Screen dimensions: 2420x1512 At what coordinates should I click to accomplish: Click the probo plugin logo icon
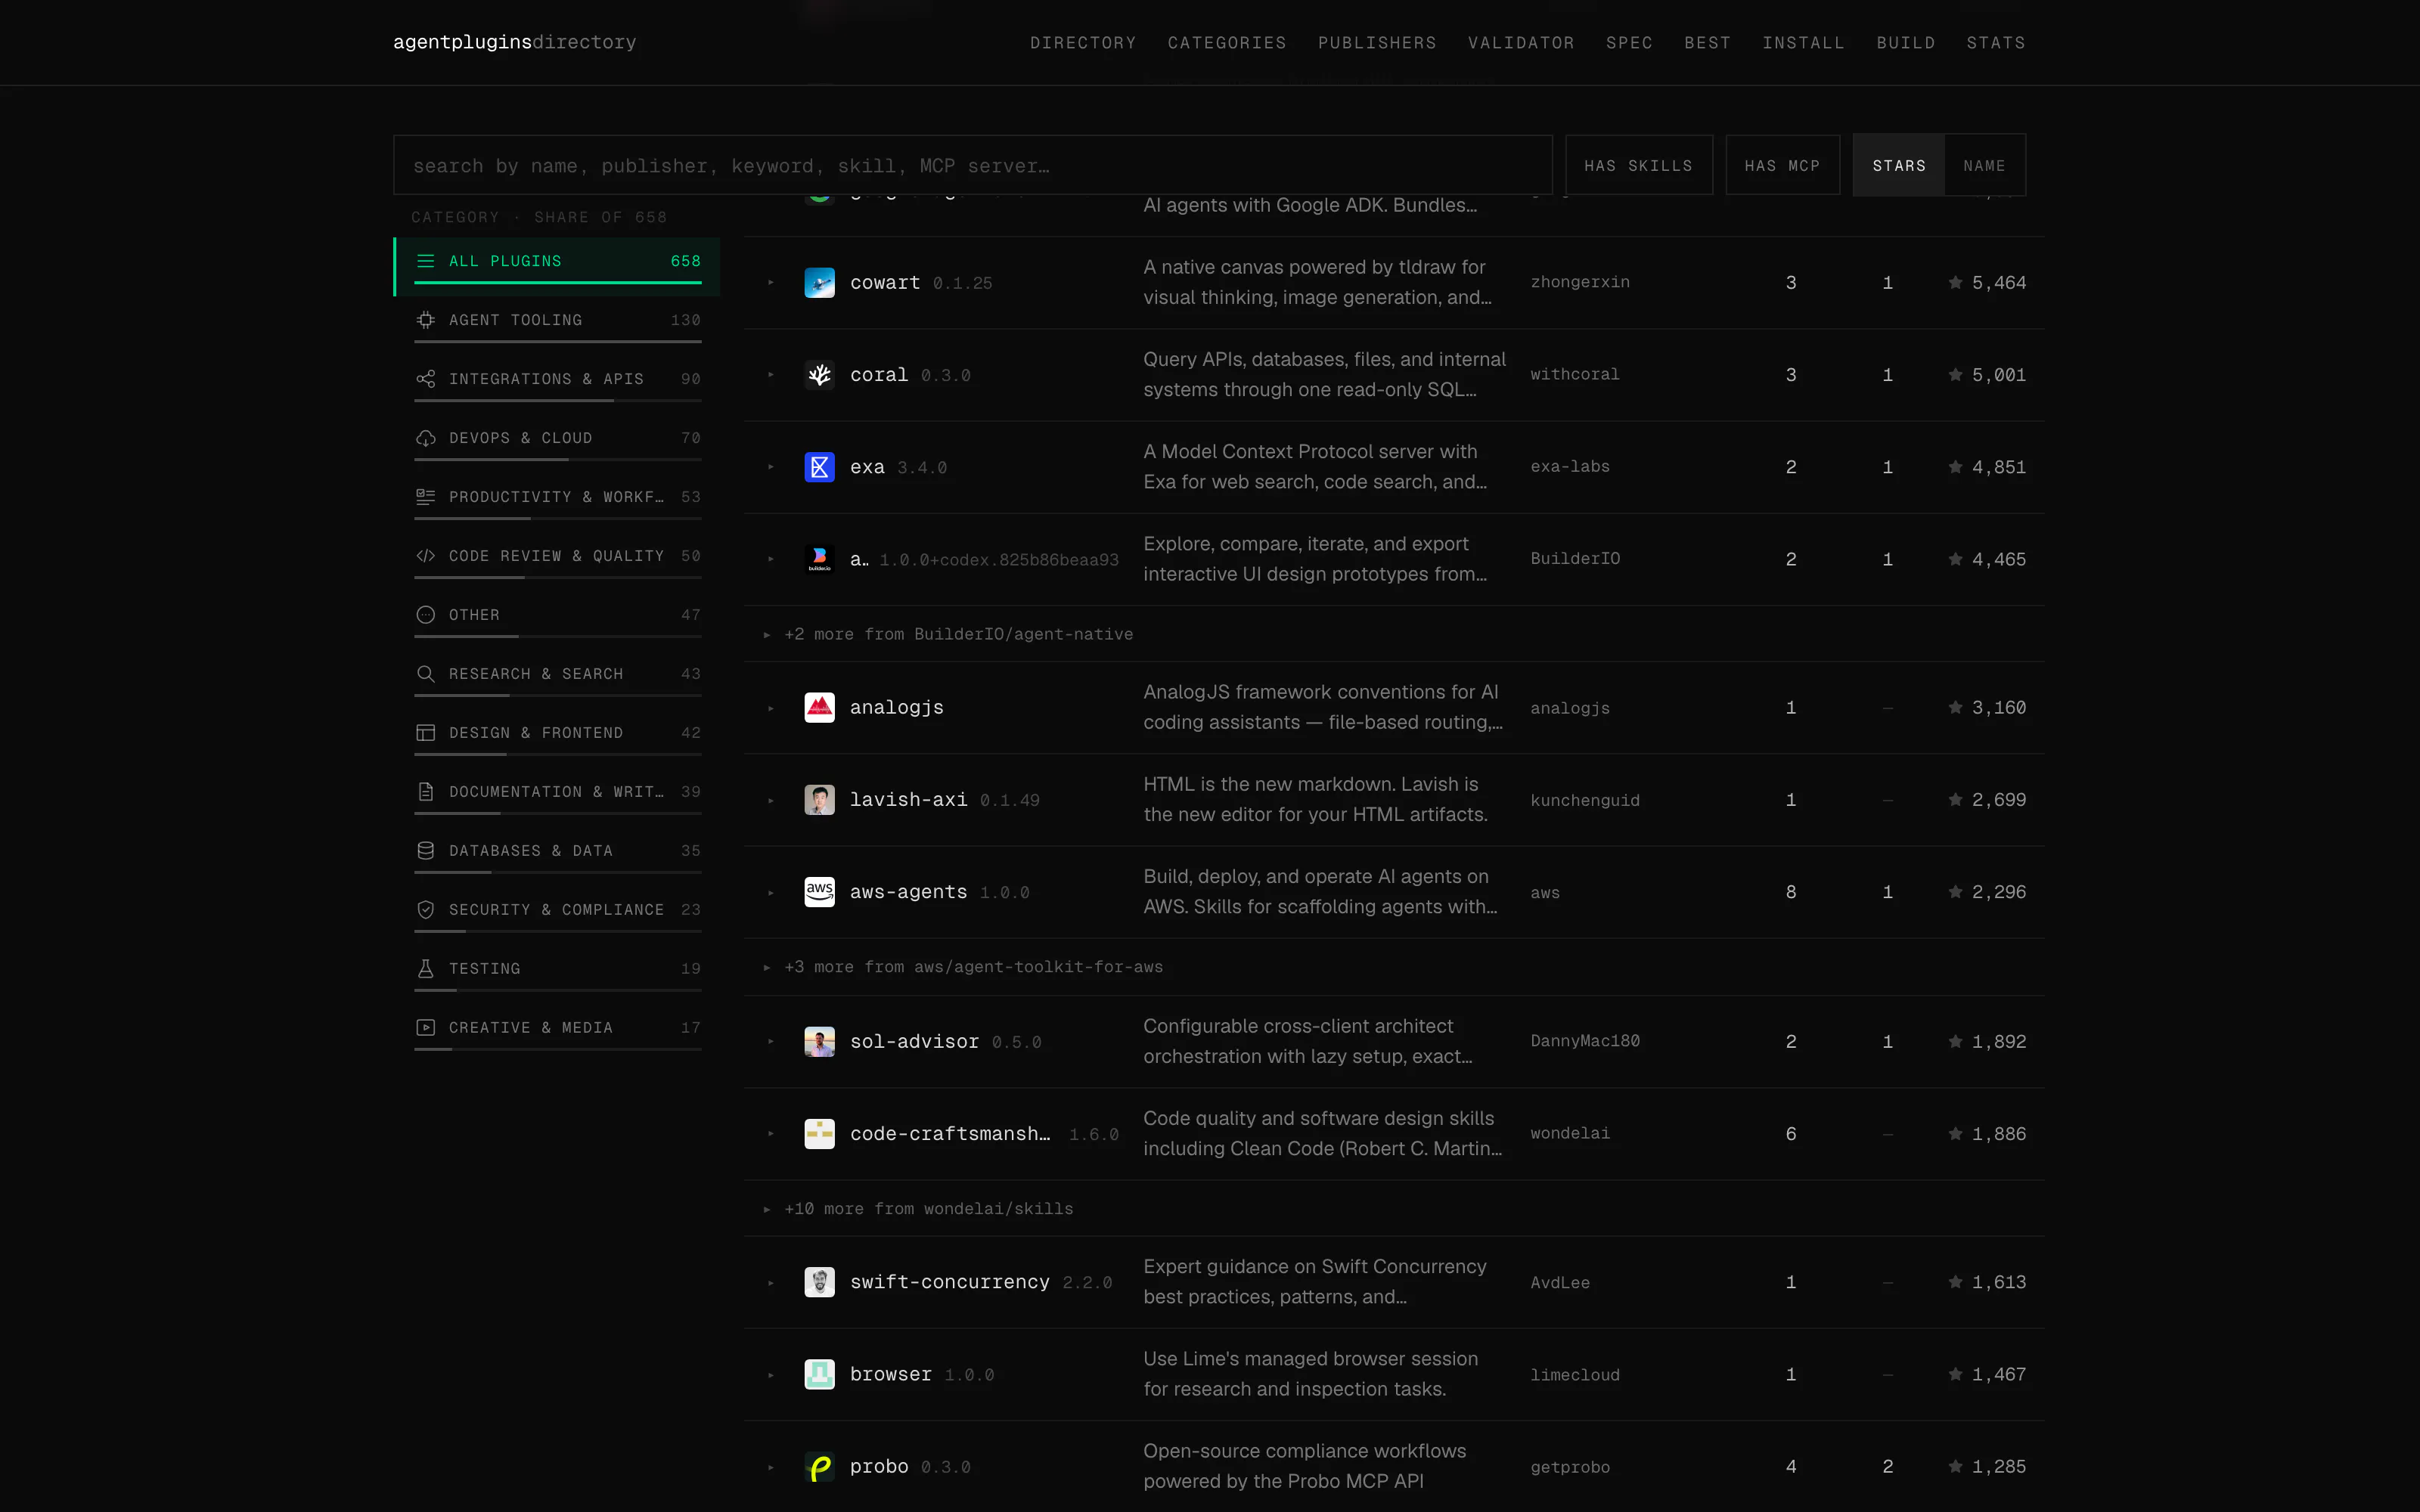[819, 1467]
